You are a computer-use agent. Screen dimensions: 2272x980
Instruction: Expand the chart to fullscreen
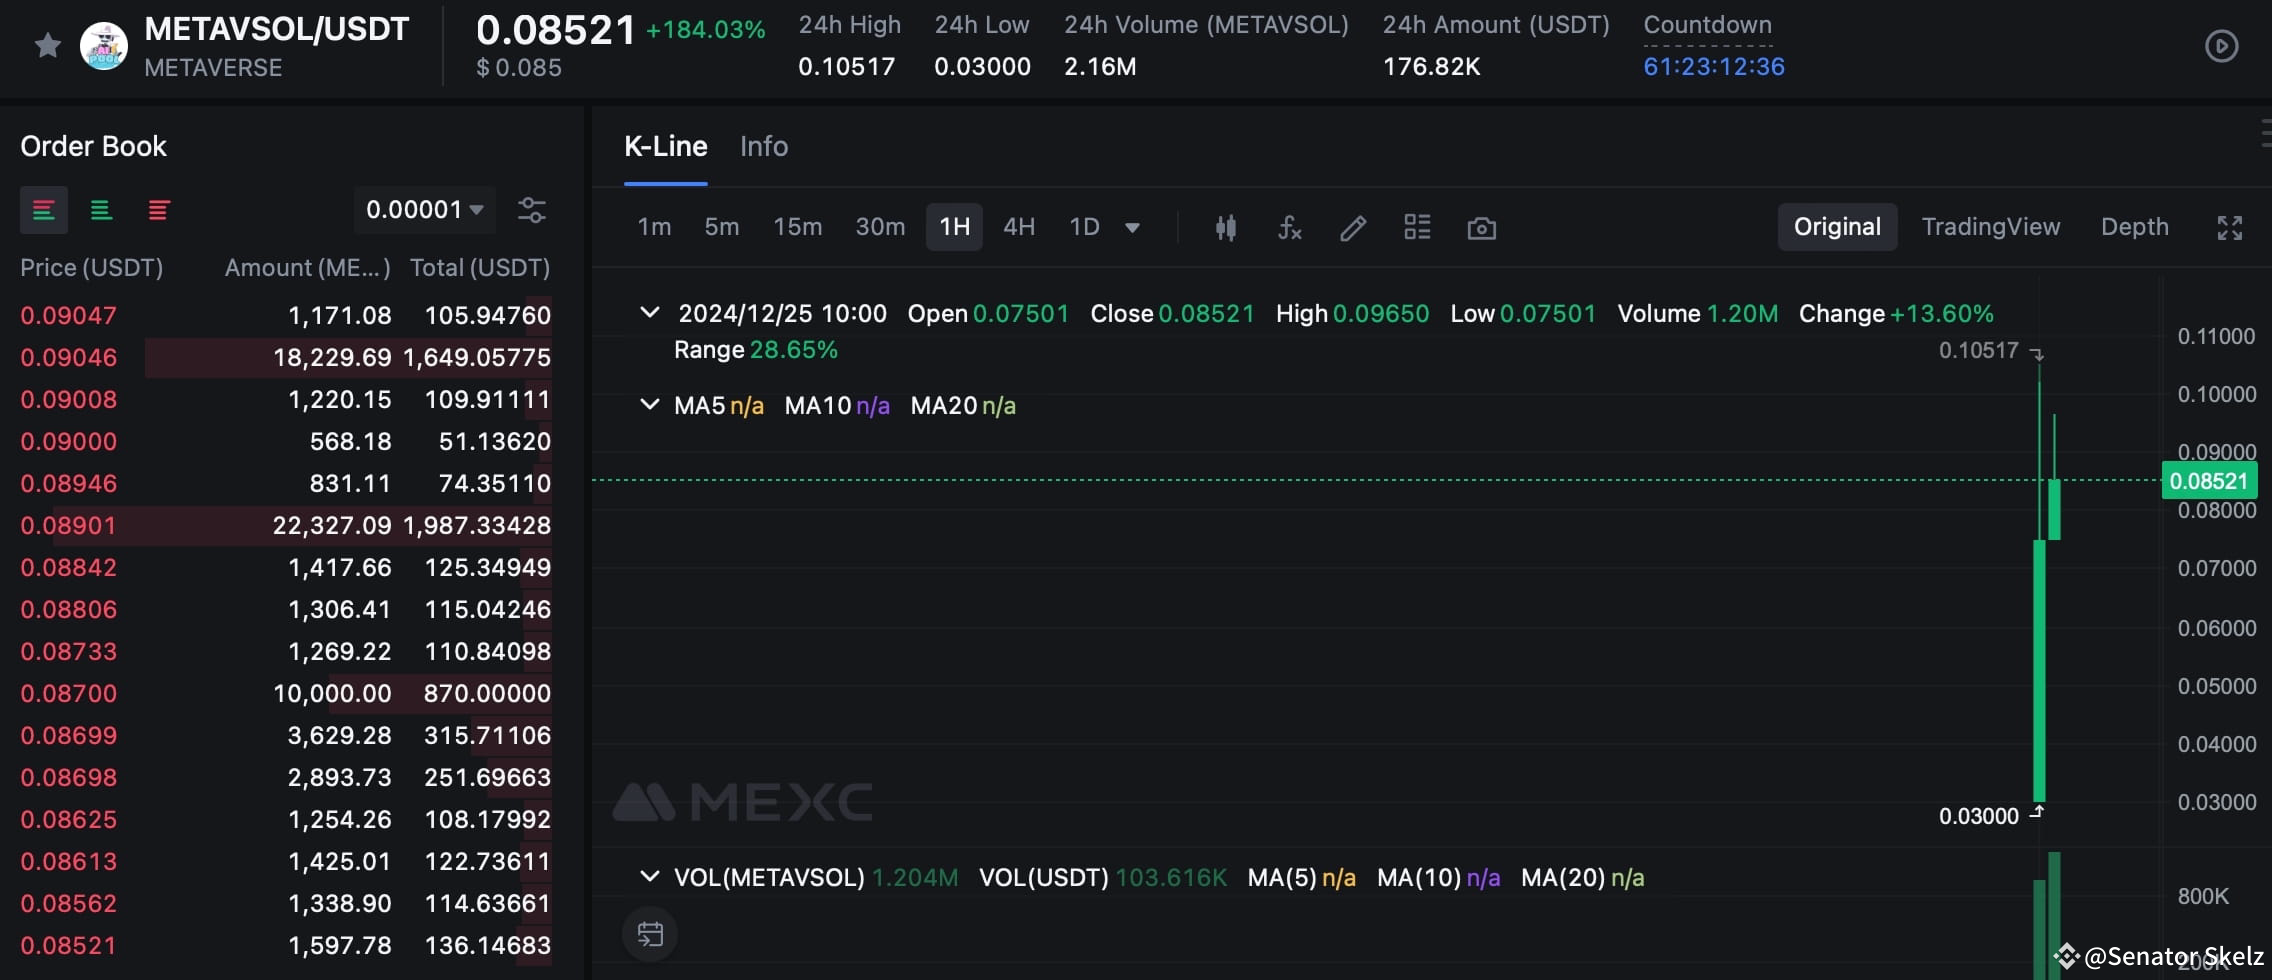point(2230,228)
